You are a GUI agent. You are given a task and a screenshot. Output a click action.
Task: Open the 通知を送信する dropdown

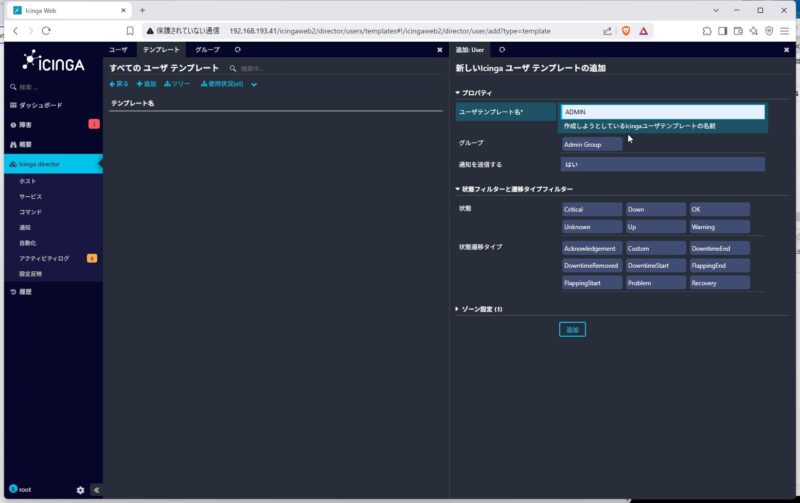663,164
